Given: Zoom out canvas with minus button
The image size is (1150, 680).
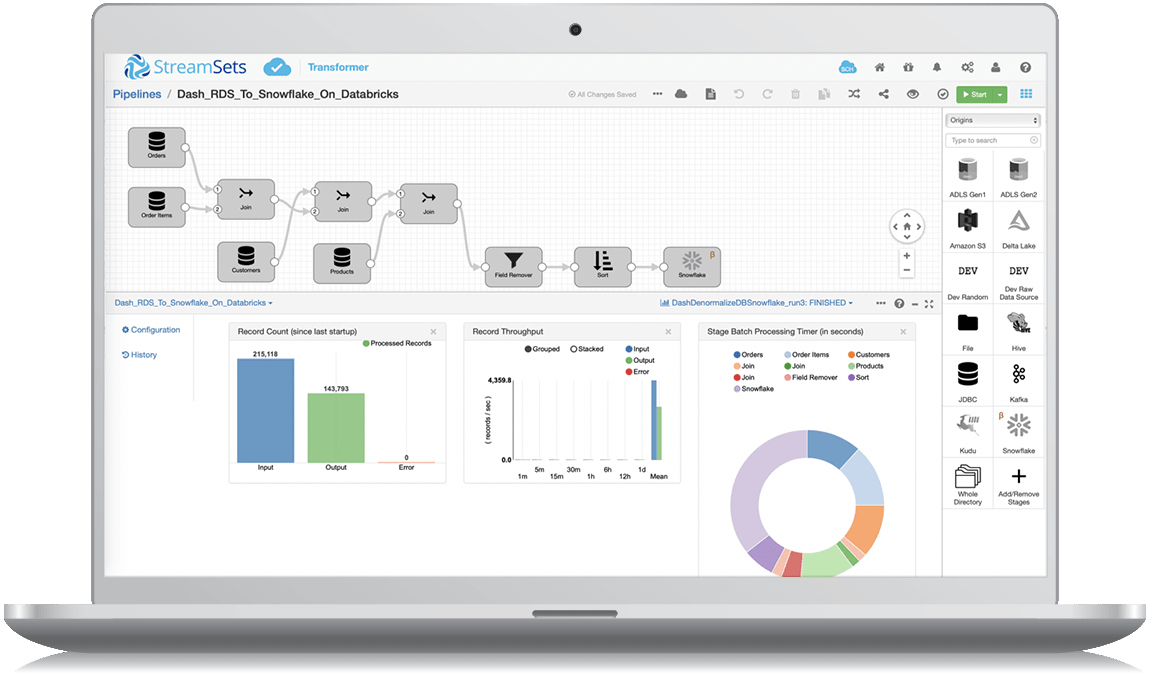Looking at the screenshot, I should (x=907, y=270).
